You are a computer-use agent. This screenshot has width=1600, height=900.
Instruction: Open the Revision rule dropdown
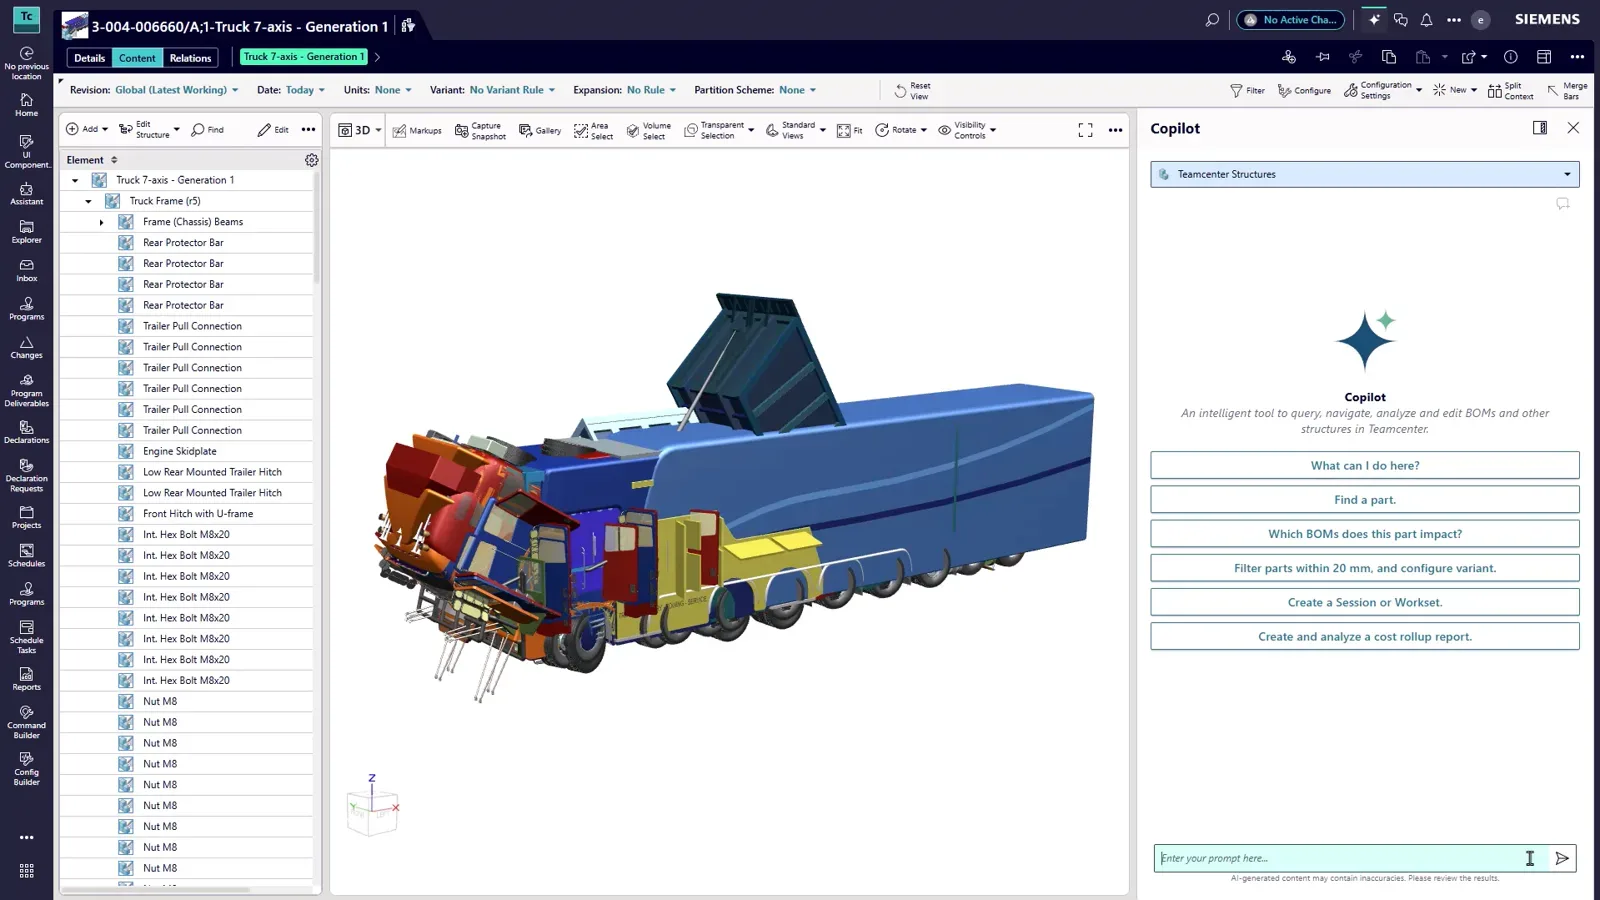point(177,90)
